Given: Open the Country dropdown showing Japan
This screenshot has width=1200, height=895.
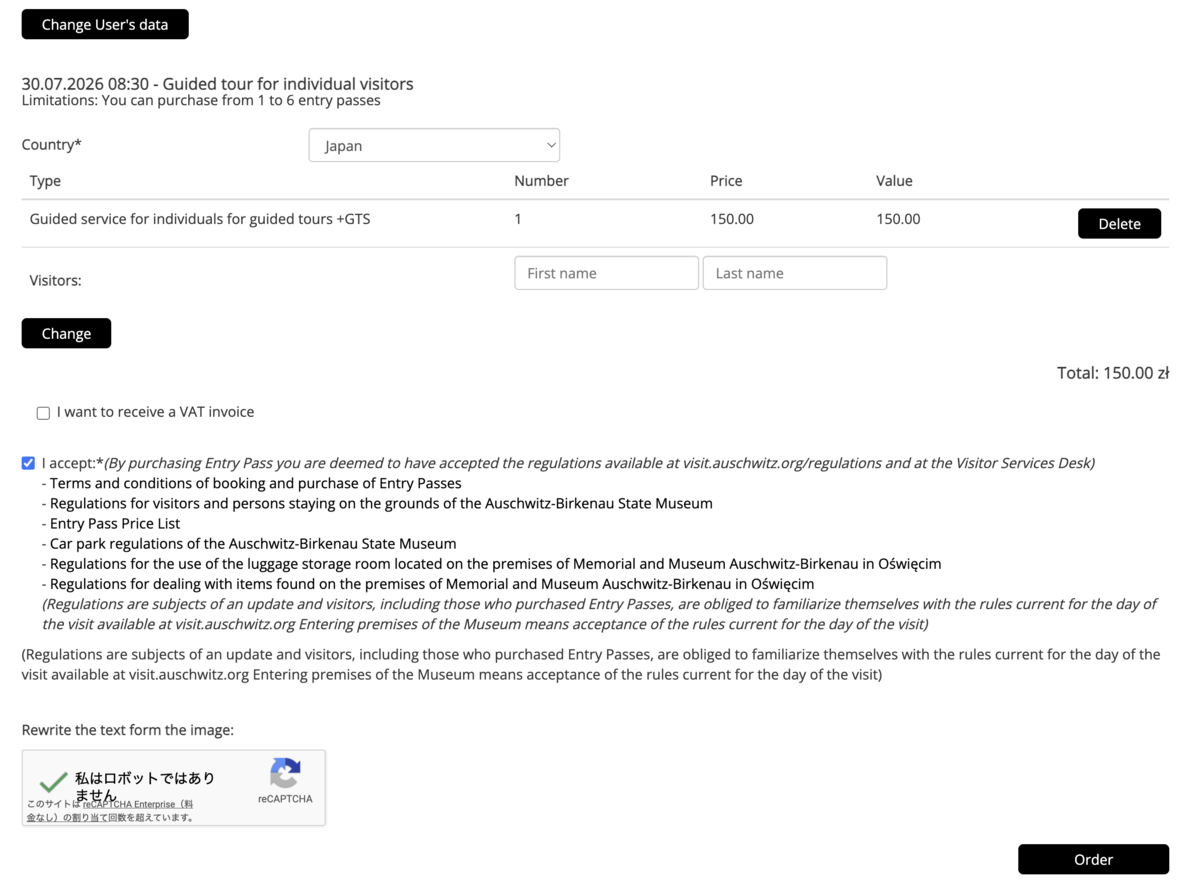Looking at the screenshot, I should coord(434,145).
